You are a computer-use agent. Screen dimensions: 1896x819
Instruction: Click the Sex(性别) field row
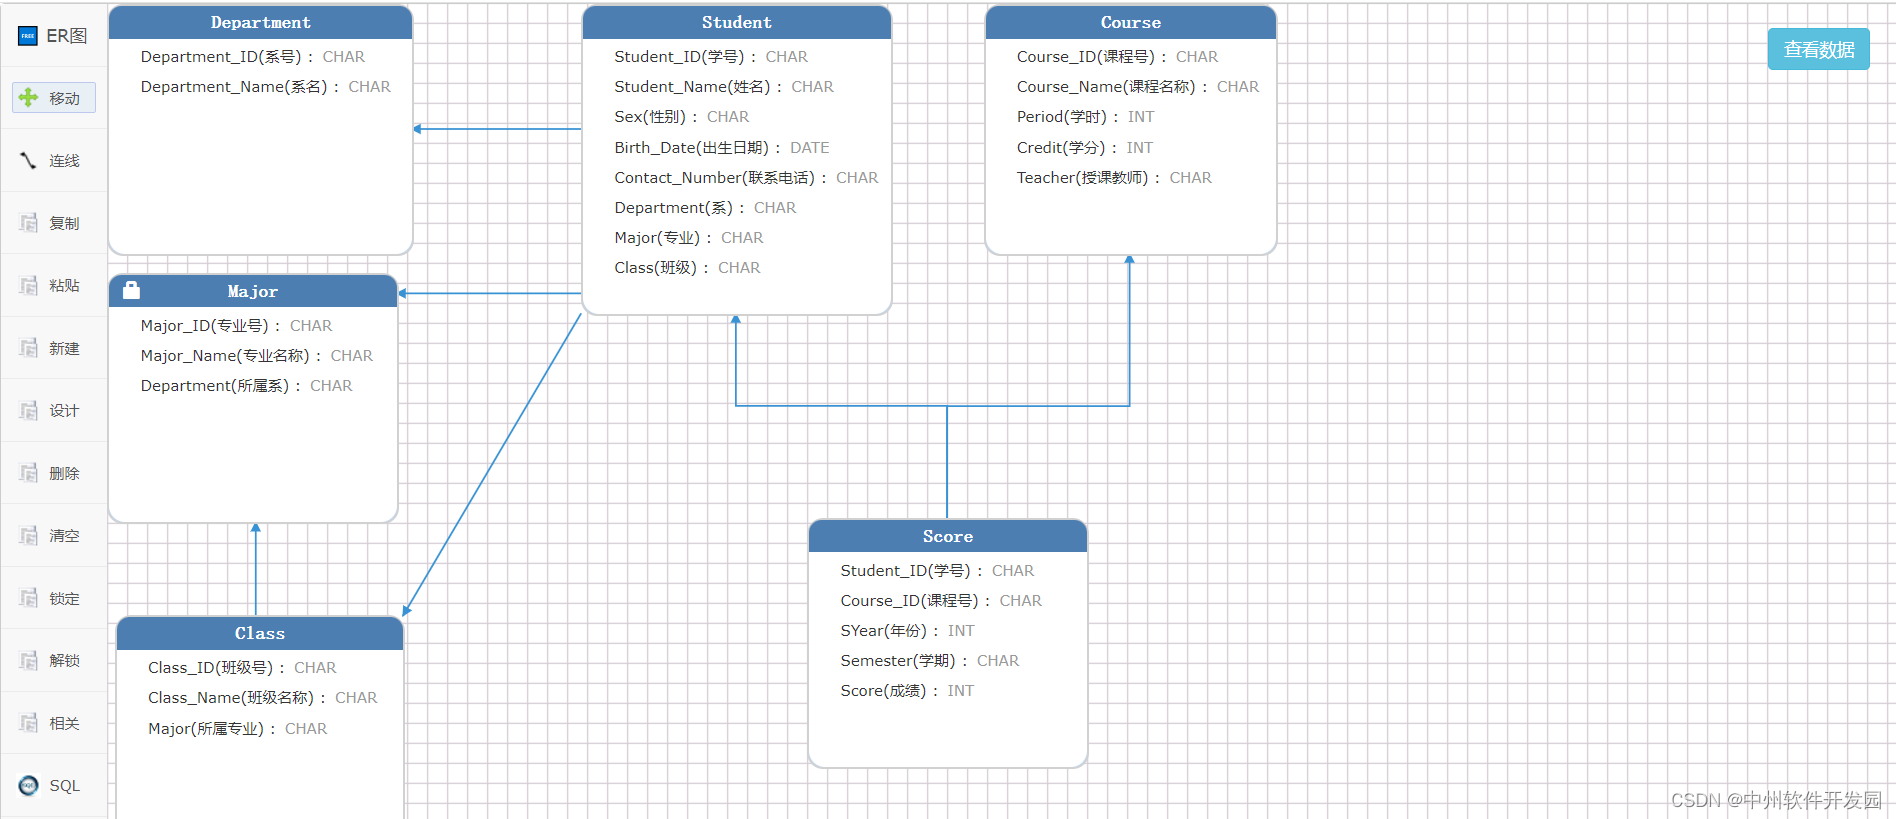pyautogui.click(x=682, y=117)
